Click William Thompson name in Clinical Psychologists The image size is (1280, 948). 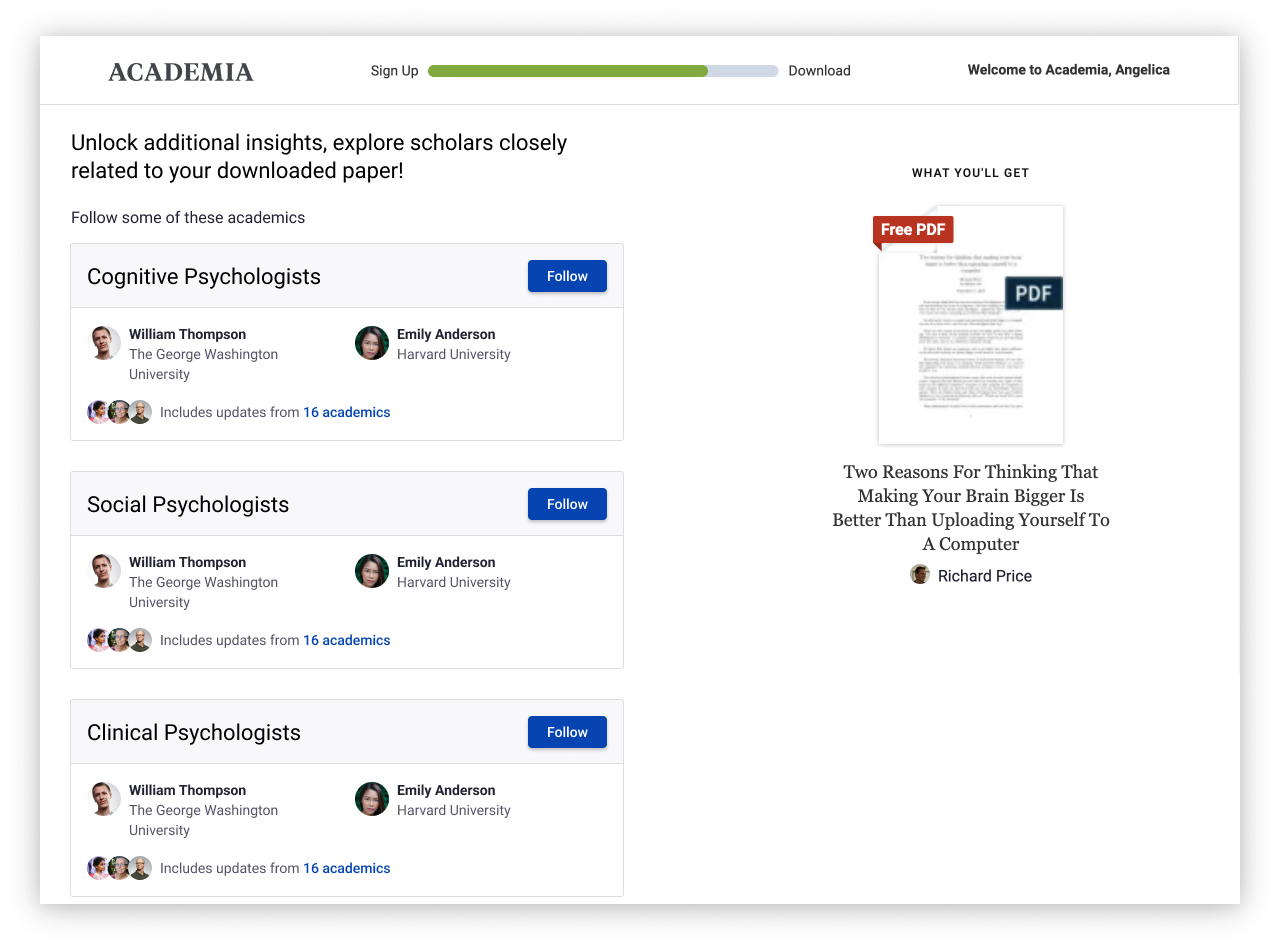click(x=187, y=790)
